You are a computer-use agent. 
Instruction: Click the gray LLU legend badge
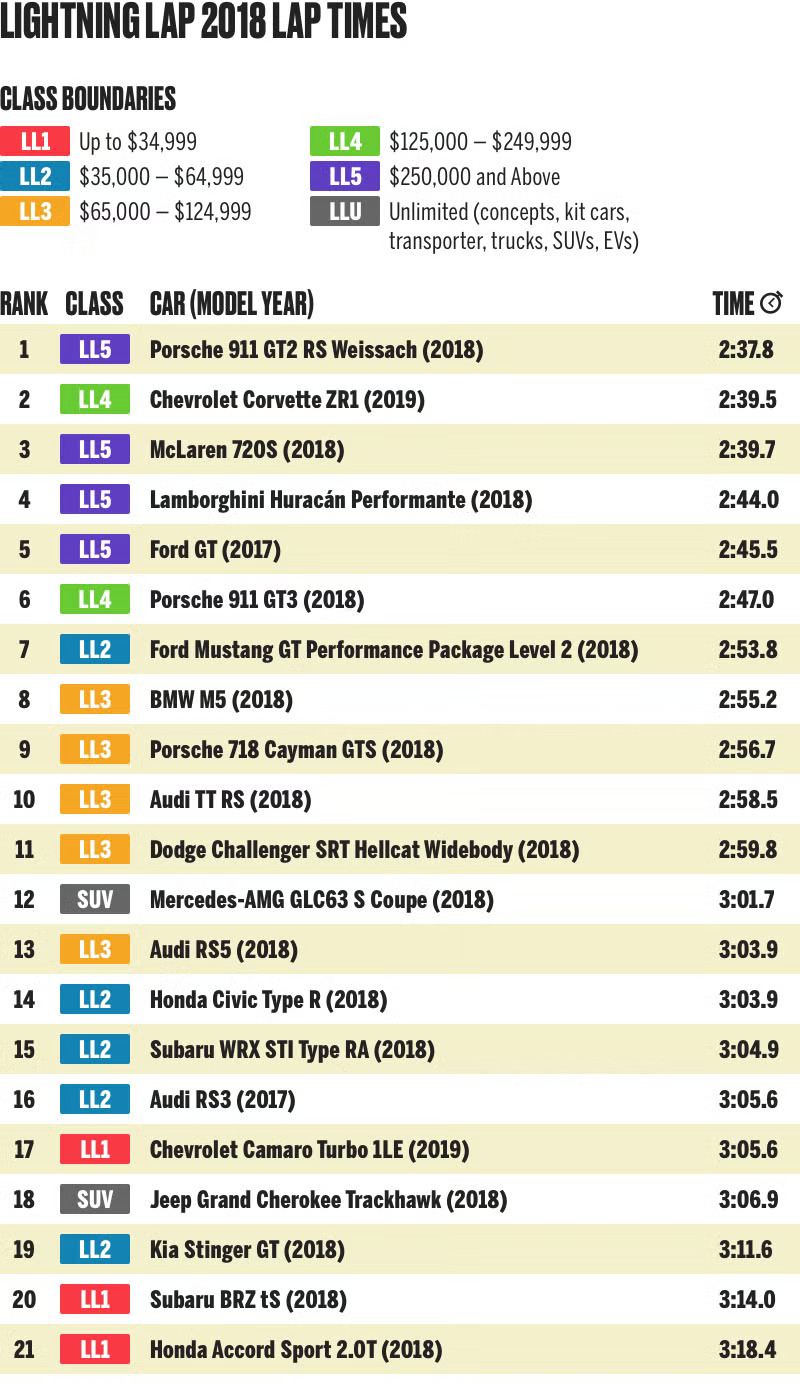click(345, 211)
